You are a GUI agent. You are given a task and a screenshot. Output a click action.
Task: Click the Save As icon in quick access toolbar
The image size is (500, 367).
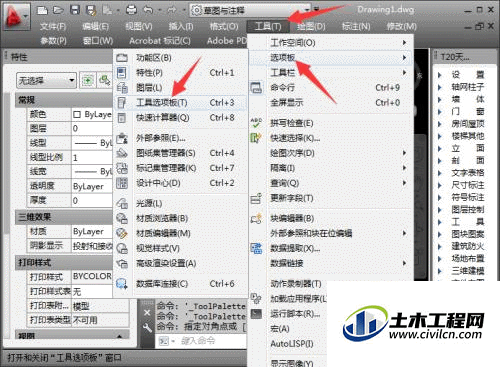91,11
